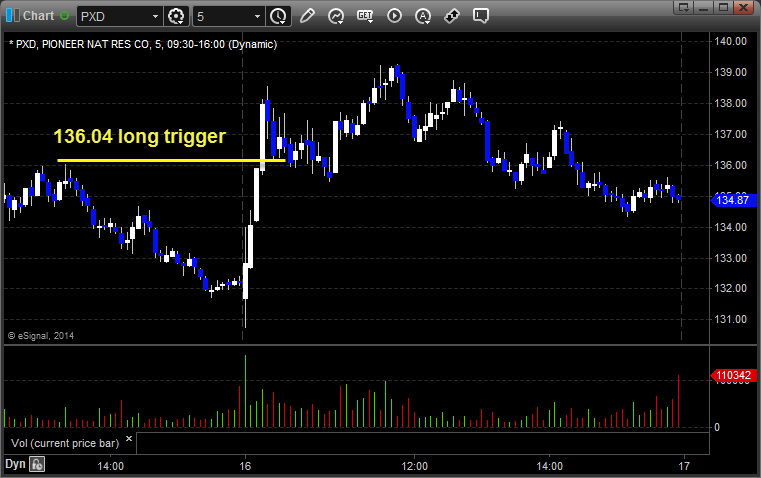Click the 134.00 price axis label
The height and width of the screenshot is (478, 761).
(730, 227)
